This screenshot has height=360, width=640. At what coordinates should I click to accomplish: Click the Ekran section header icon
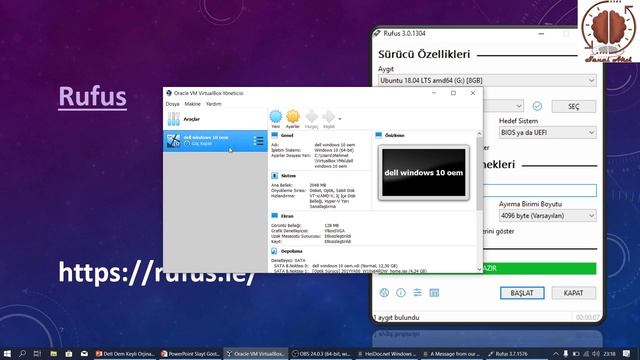(x=275, y=216)
